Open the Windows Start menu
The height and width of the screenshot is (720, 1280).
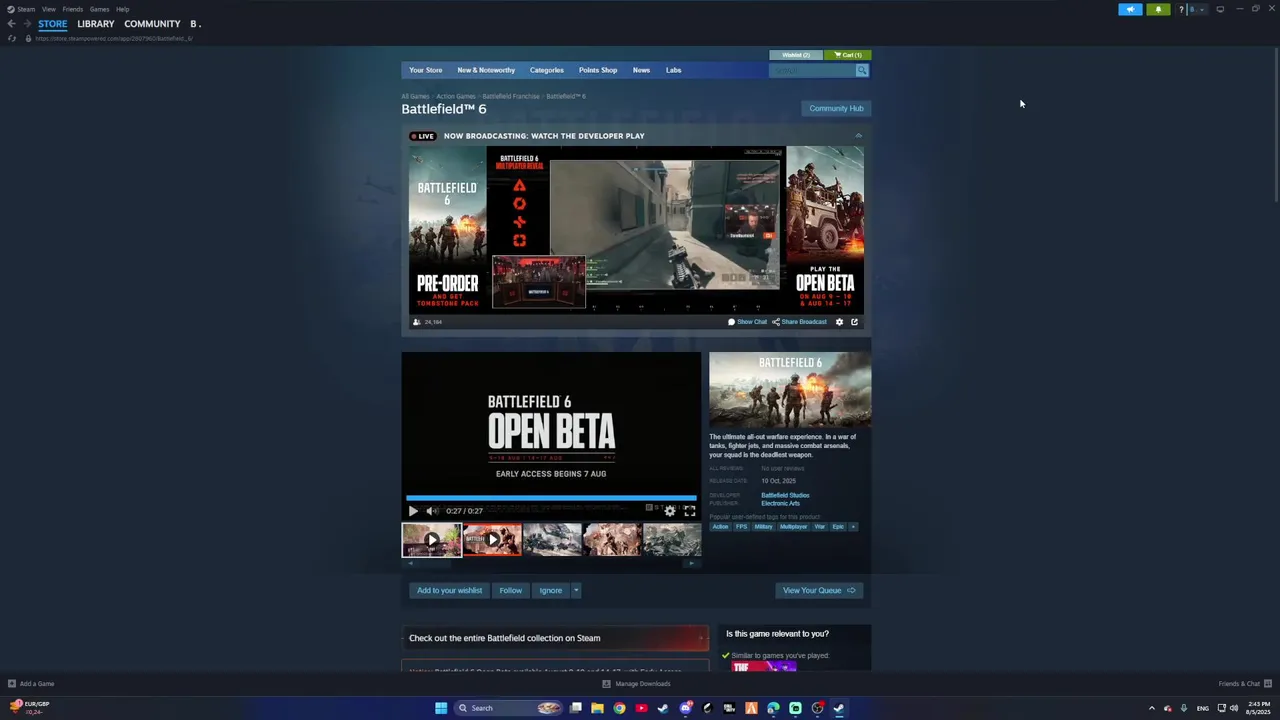(x=440, y=708)
